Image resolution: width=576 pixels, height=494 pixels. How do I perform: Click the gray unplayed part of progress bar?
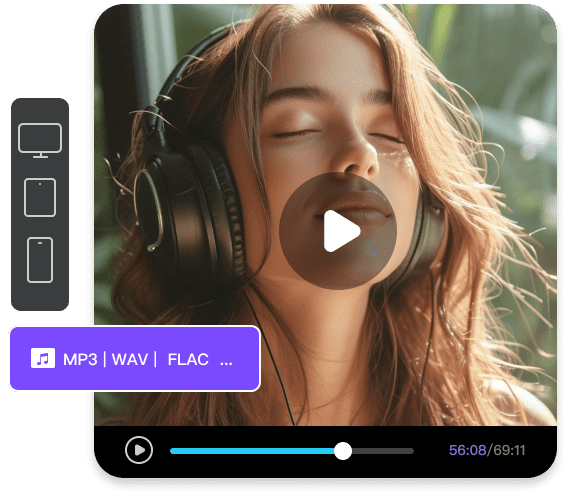click(383, 451)
